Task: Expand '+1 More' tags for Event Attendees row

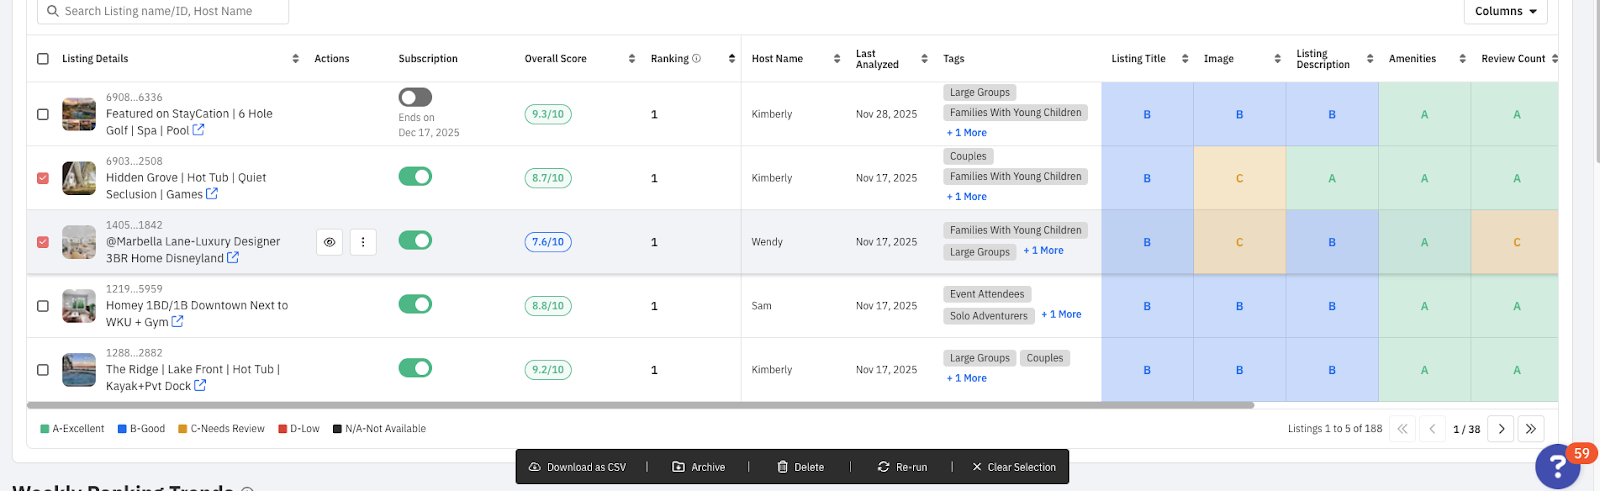Action: 1061,314
